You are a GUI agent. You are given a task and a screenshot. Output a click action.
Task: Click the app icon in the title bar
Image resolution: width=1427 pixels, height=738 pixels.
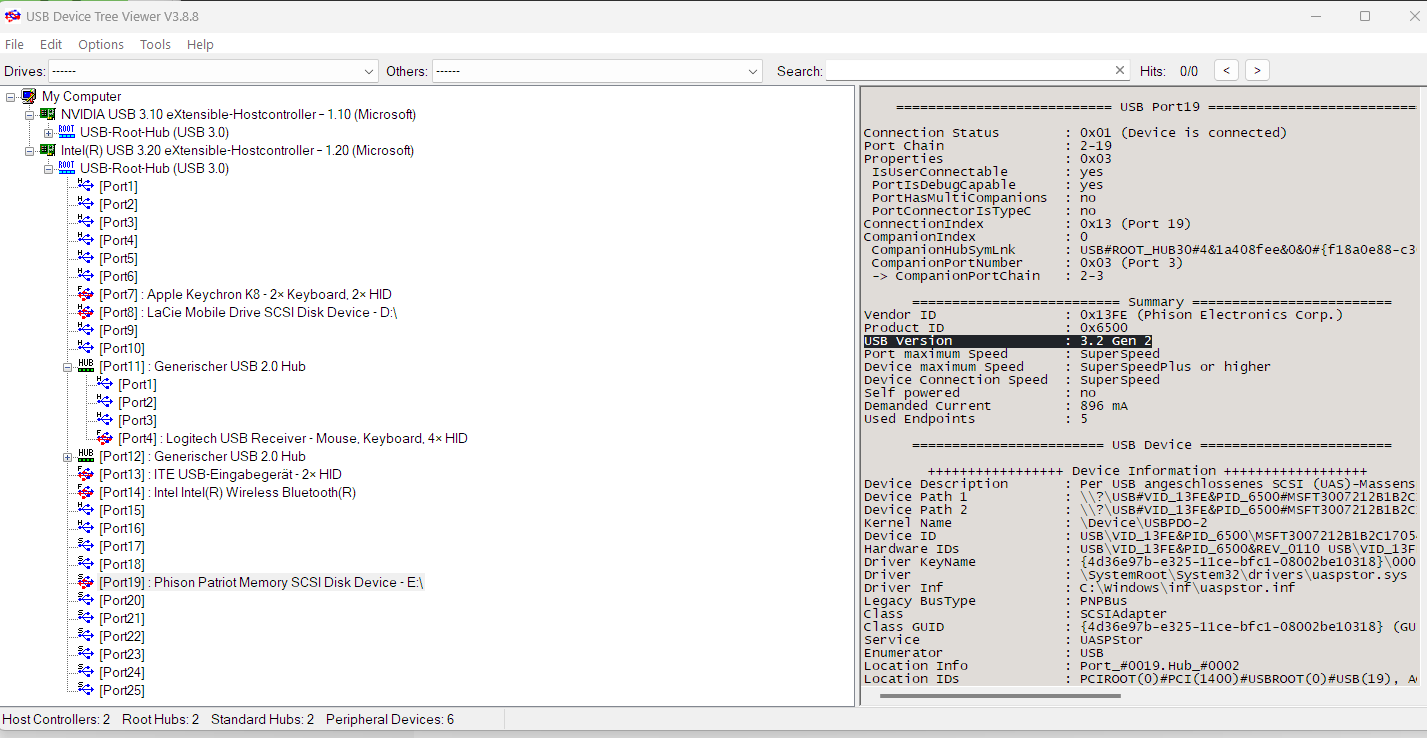coord(13,16)
